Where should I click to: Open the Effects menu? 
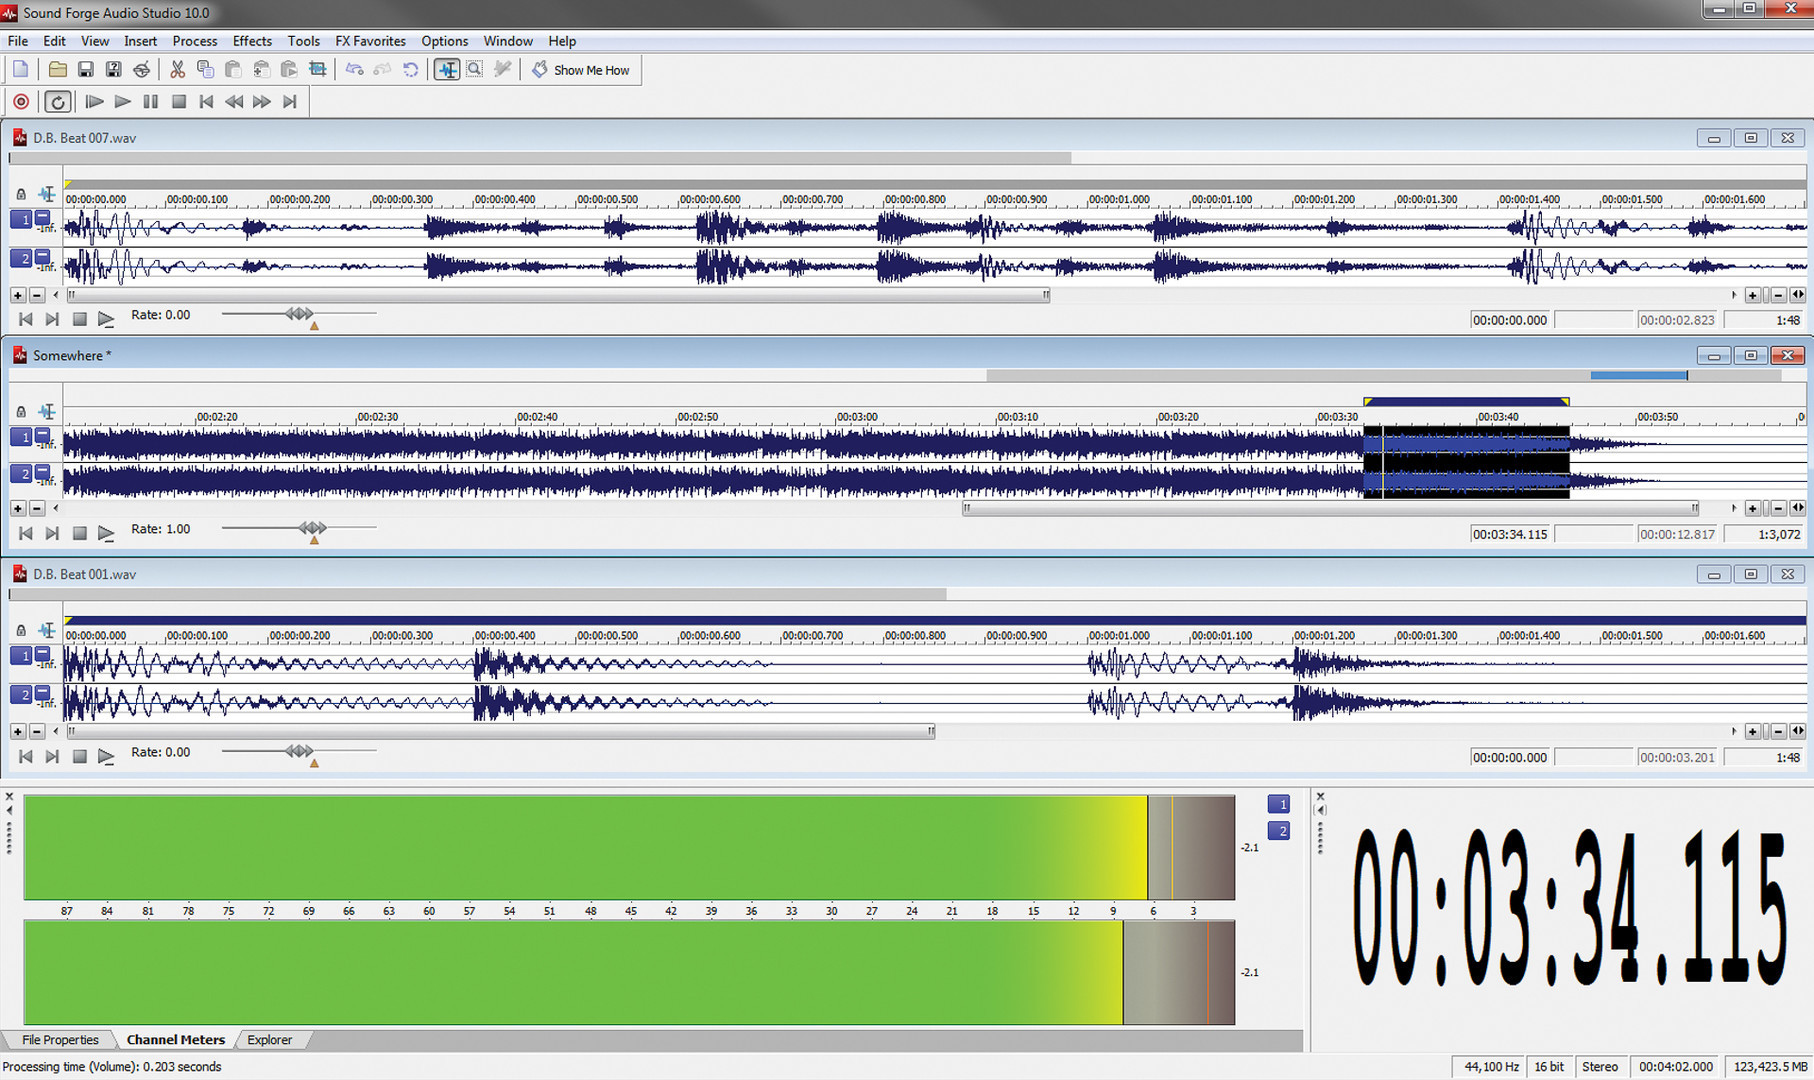point(252,41)
